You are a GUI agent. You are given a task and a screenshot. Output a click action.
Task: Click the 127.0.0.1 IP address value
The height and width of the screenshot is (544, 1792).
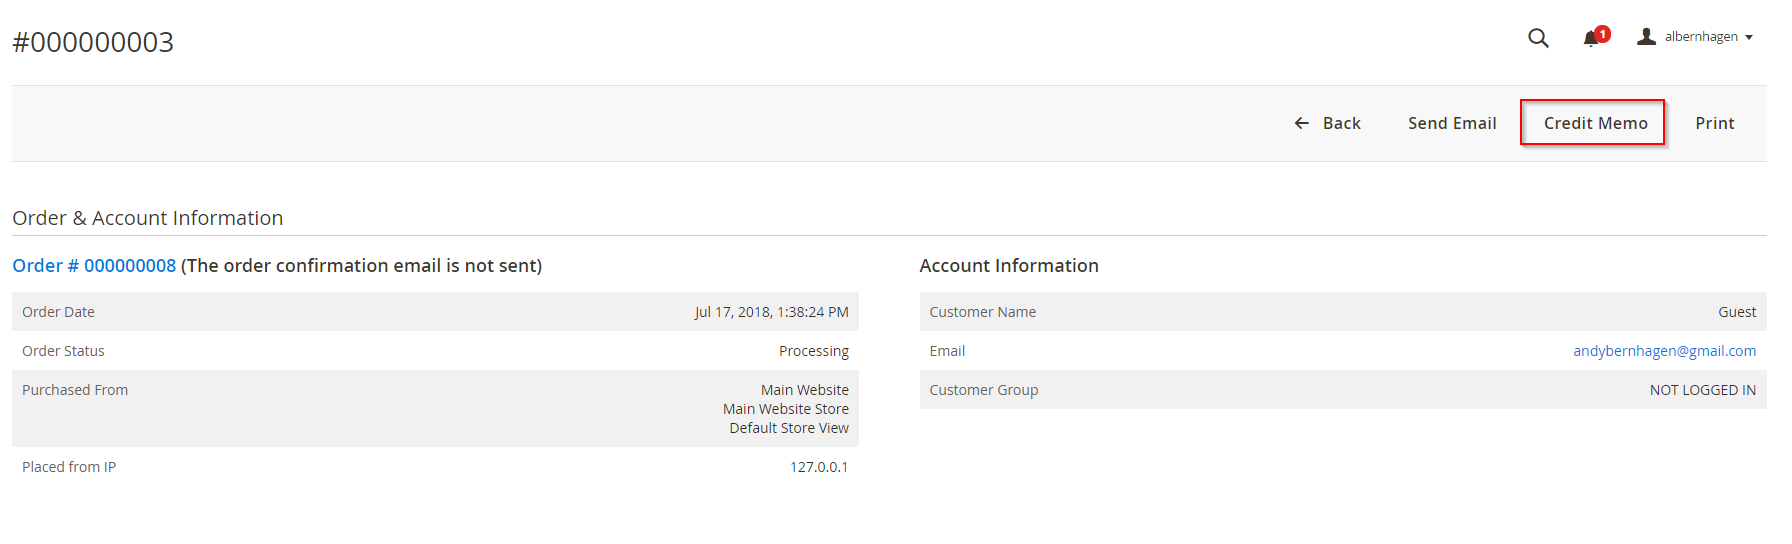pos(819,467)
